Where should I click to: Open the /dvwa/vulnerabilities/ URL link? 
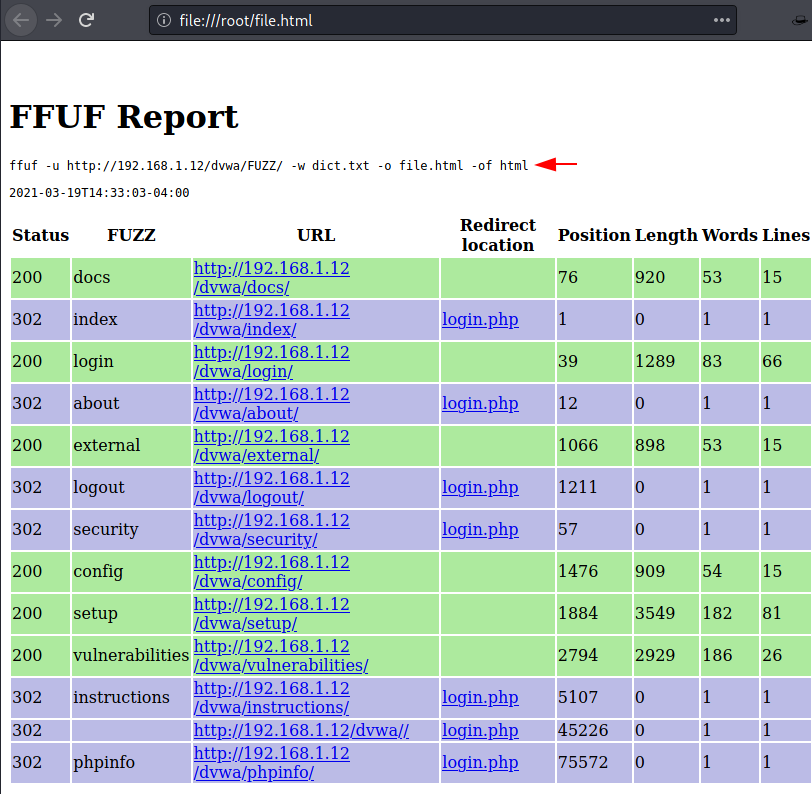(280, 655)
